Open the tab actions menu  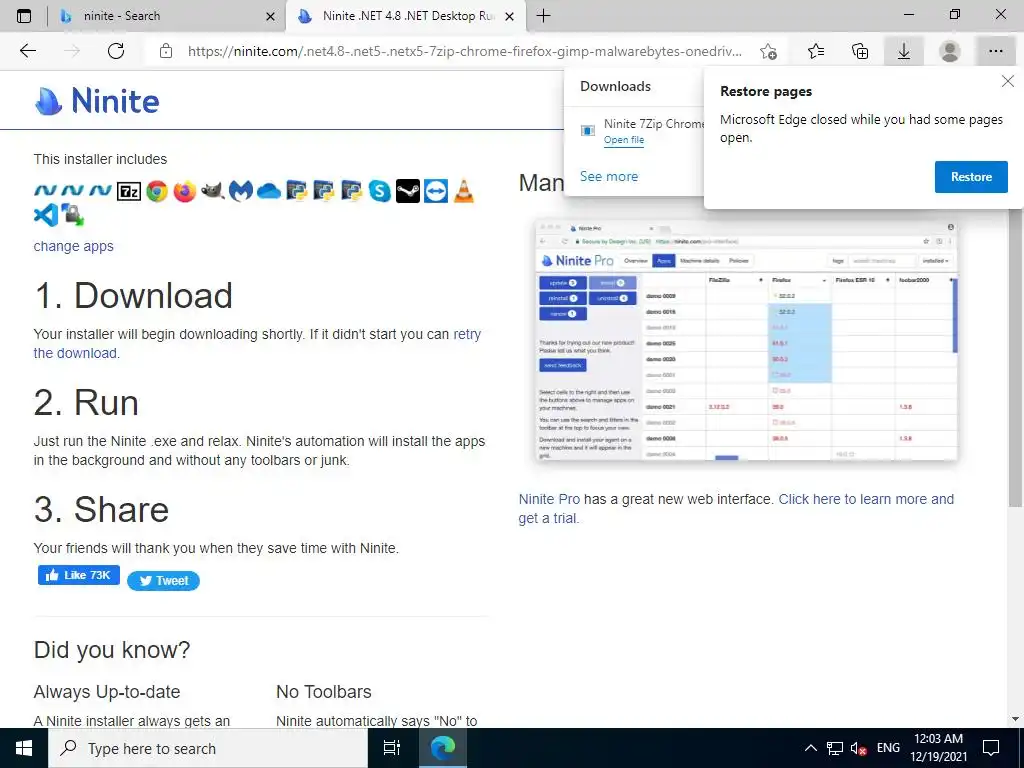click(24, 16)
